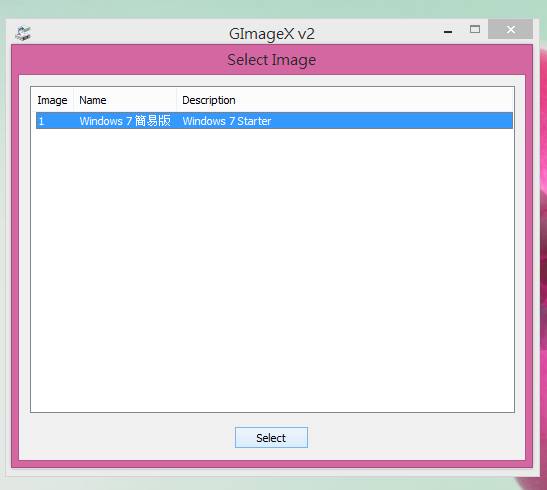The image size is (547, 490).
Task: Click image number 1 in the list
Action: pyautogui.click(x=42, y=121)
